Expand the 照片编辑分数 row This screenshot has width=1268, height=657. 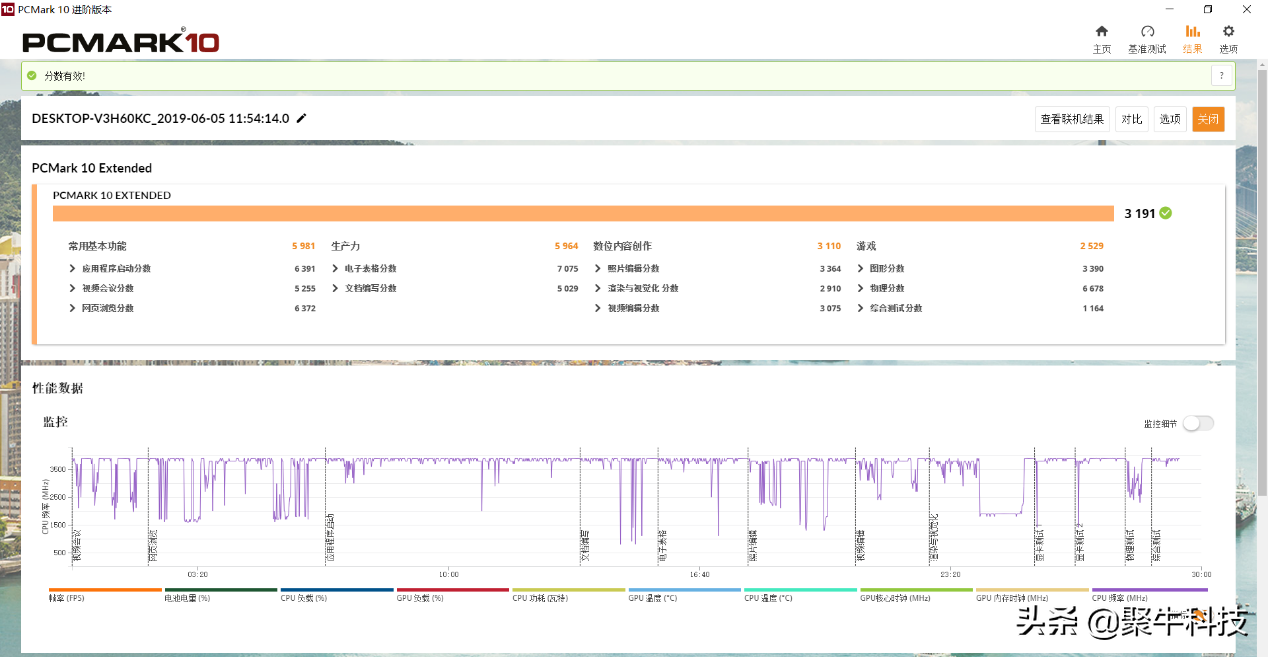[x=598, y=269]
